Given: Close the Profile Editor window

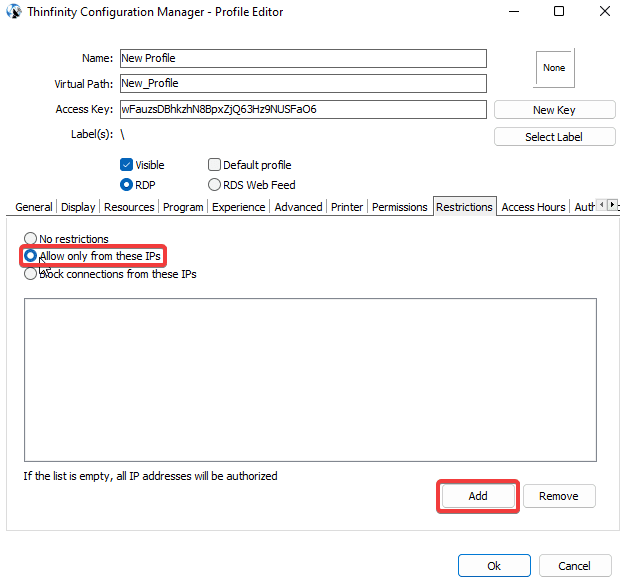Looking at the screenshot, I should click(x=605, y=11).
